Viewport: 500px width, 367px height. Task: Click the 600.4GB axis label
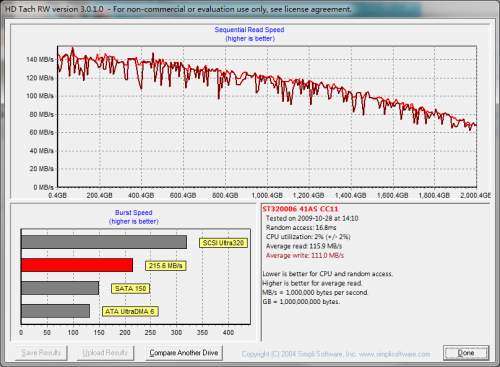[183, 195]
